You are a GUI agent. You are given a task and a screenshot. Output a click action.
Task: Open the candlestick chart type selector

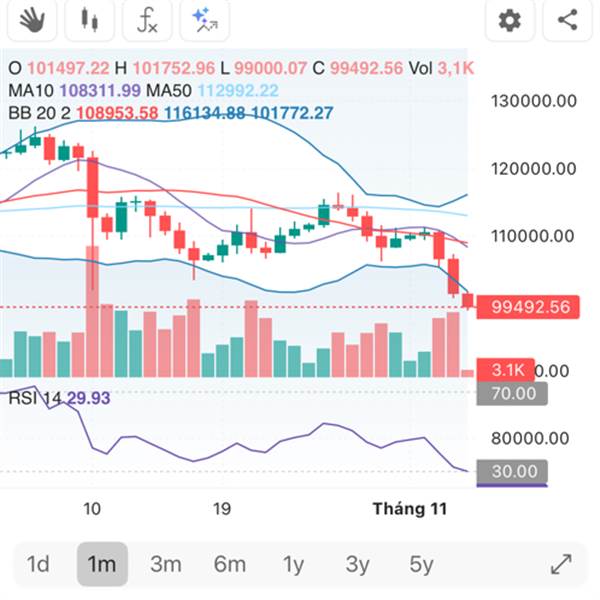[x=90, y=19]
